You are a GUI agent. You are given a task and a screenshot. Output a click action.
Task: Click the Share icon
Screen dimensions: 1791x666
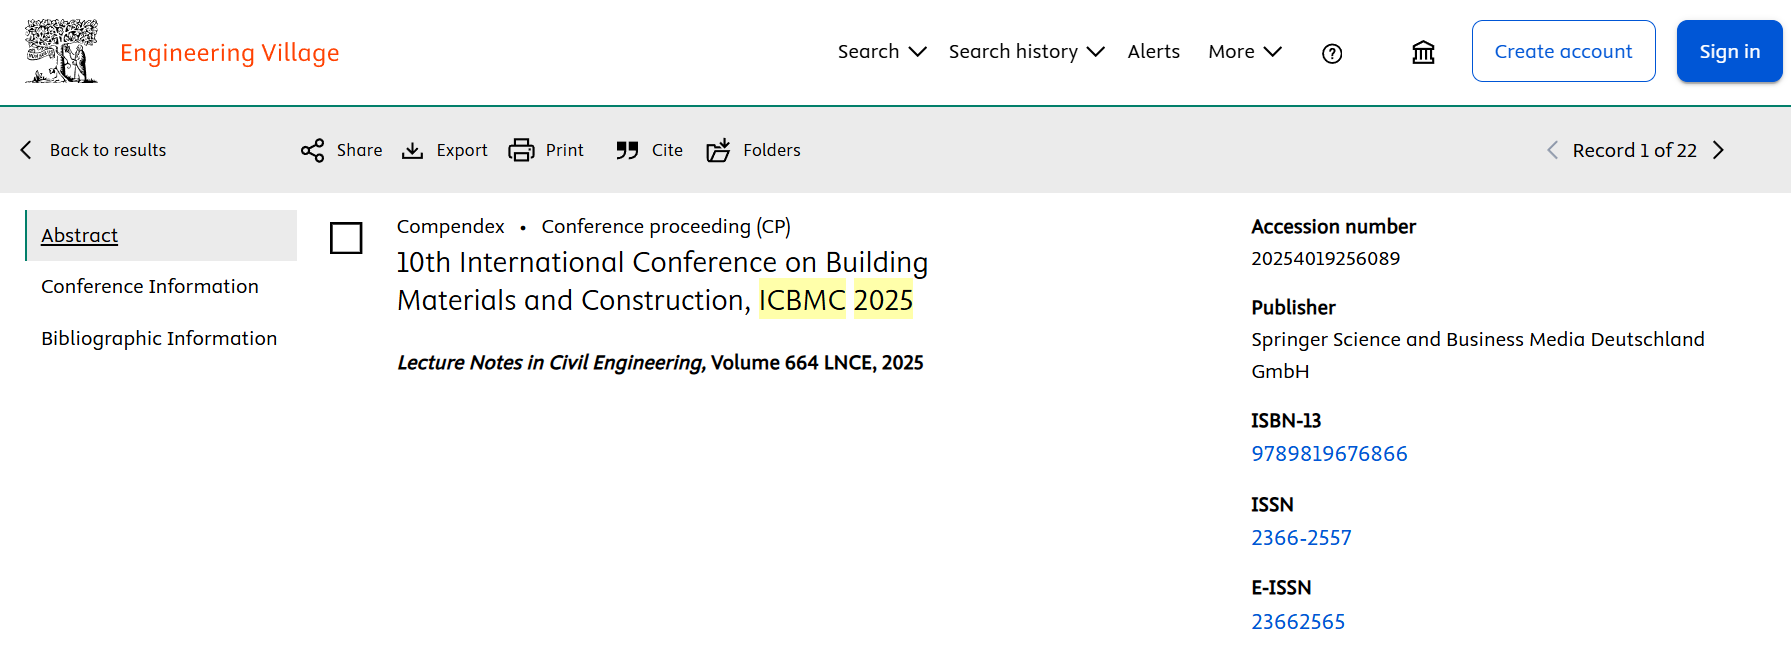pos(313,150)
